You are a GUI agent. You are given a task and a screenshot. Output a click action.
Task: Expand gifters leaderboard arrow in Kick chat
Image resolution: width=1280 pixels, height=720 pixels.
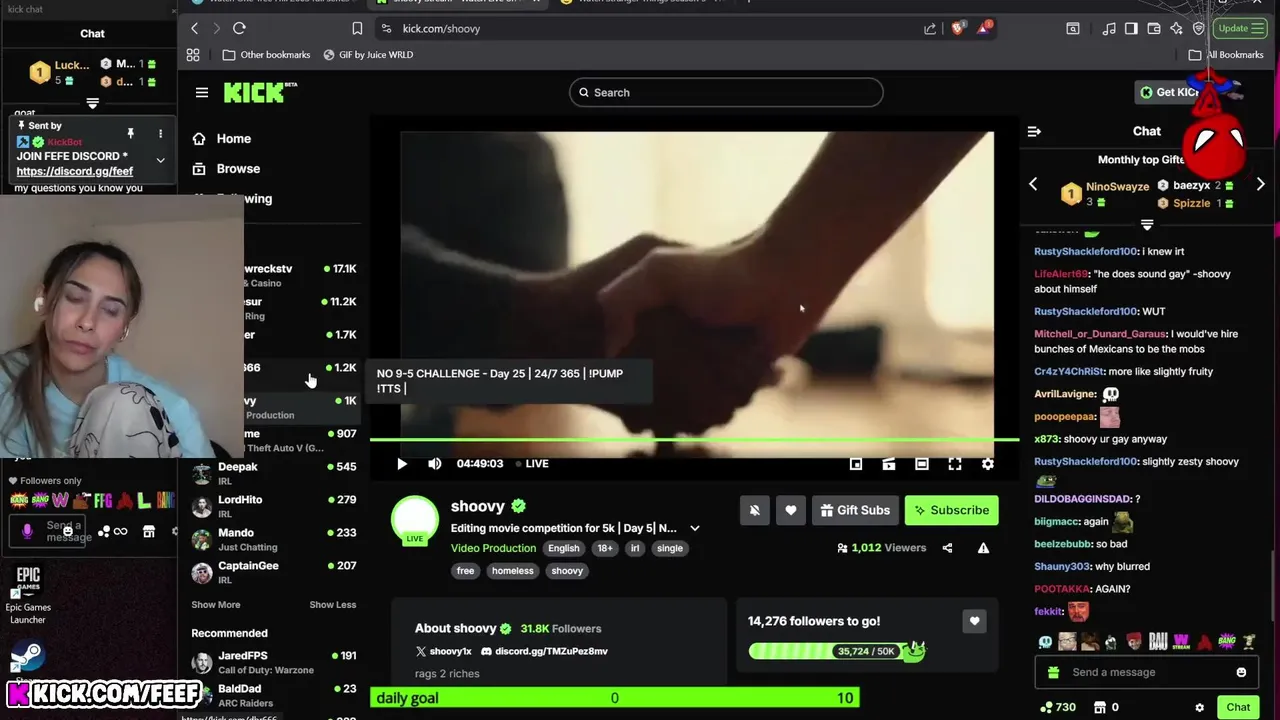click(x=1147, y=225)
